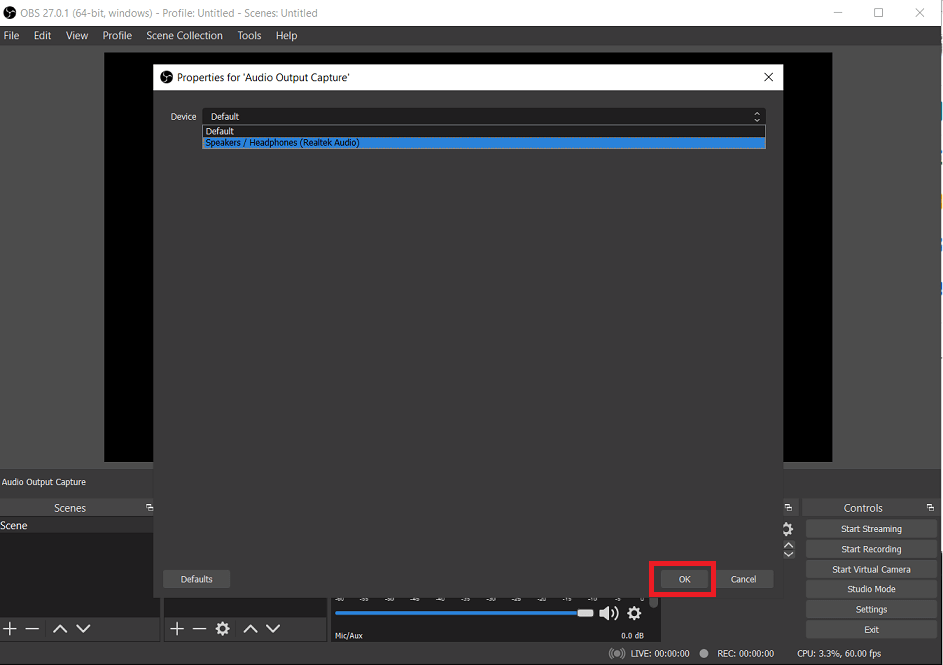This screenshot has height=665, width=943.
Task: Open the View menu
Action: (77, 35)
